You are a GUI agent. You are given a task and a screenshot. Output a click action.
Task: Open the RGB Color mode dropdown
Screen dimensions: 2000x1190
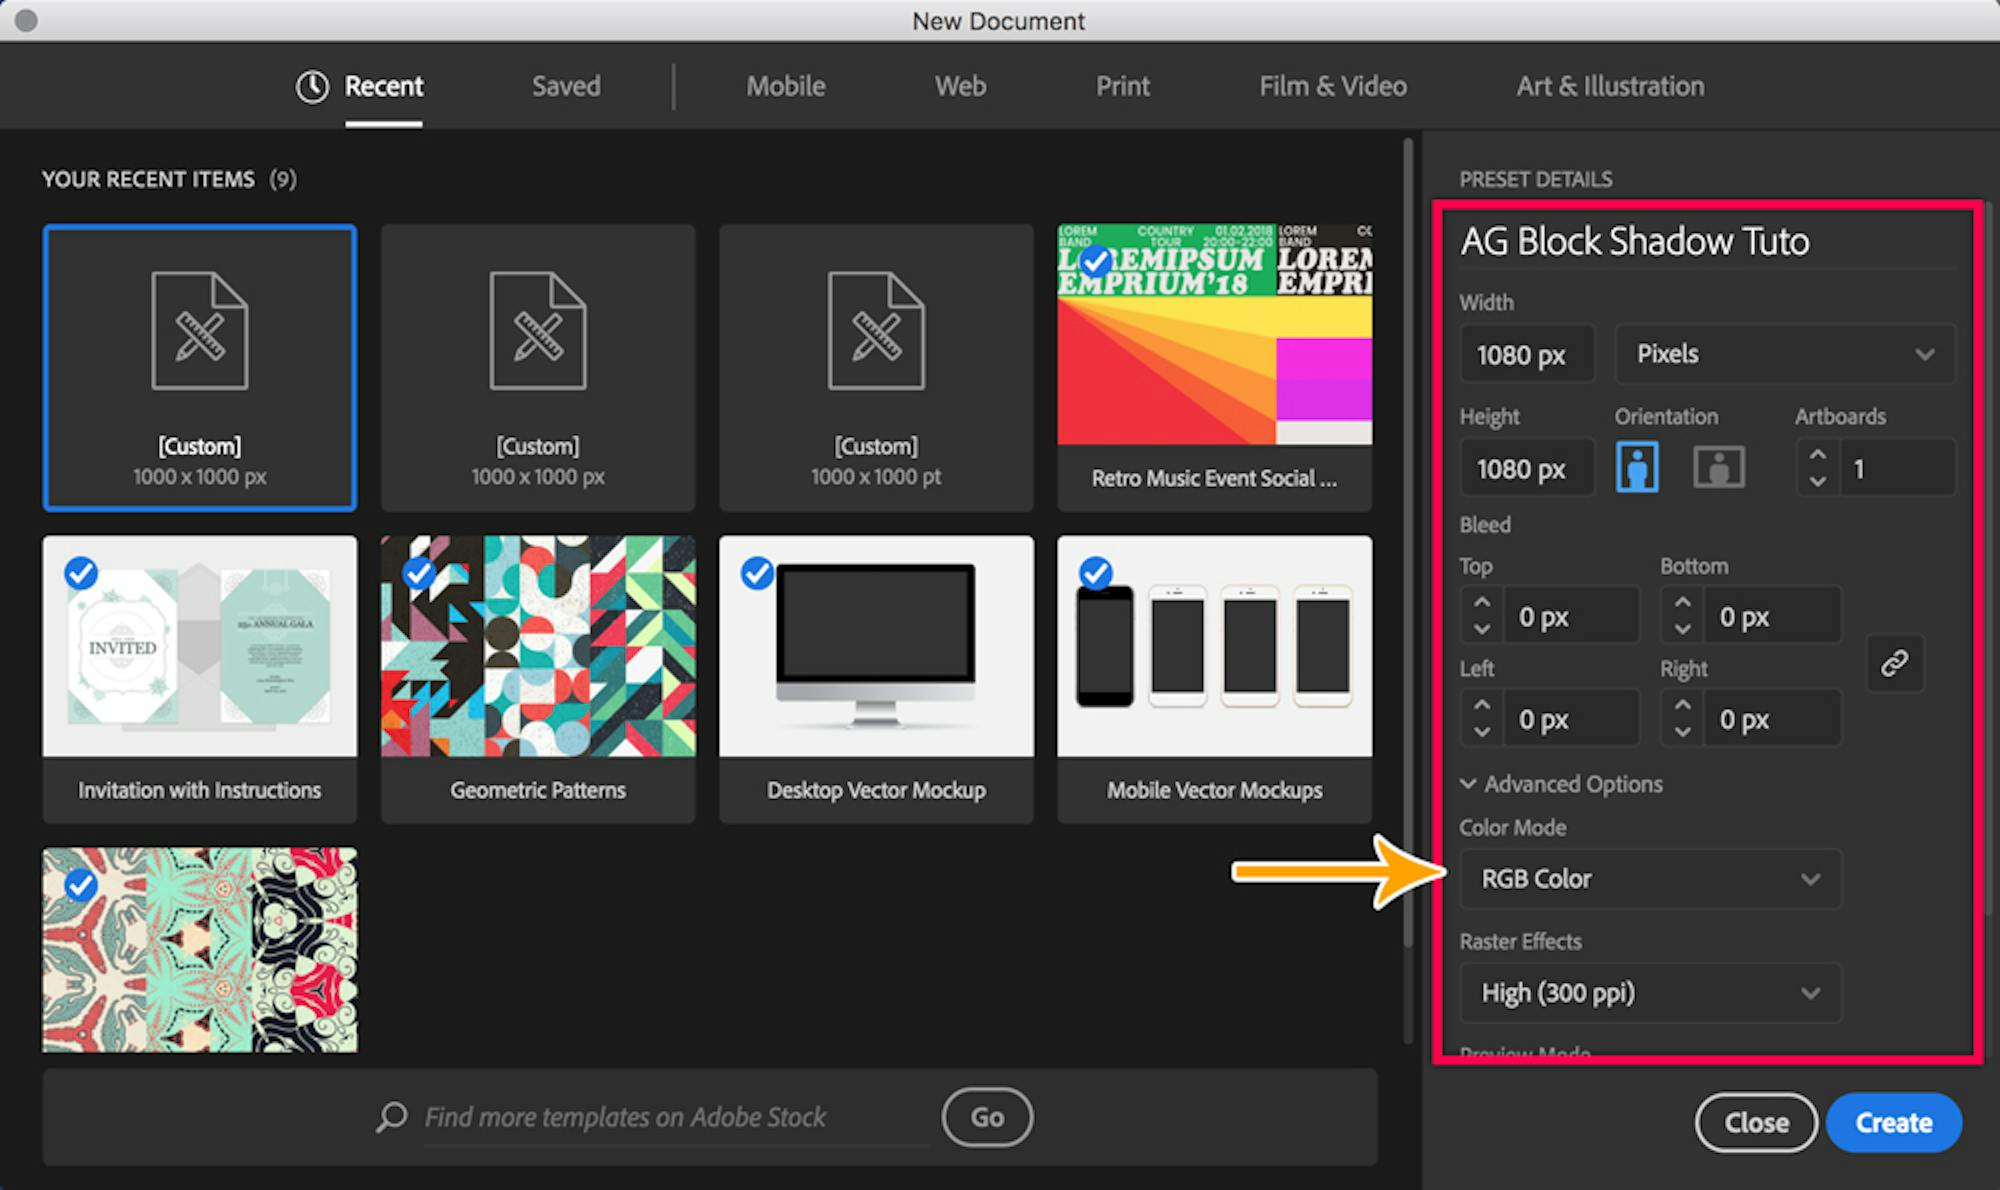[1650, 879]
